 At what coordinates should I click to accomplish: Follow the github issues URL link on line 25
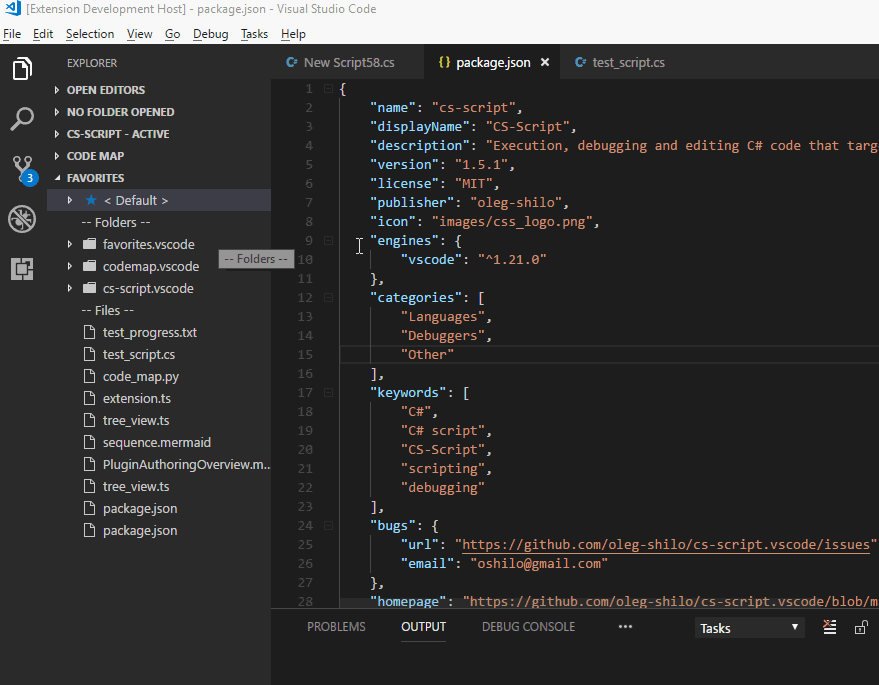[665, 544]
